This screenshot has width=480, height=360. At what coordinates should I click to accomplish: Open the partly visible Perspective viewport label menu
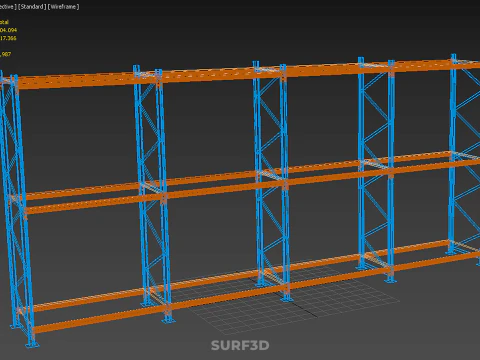click(8, 7)
